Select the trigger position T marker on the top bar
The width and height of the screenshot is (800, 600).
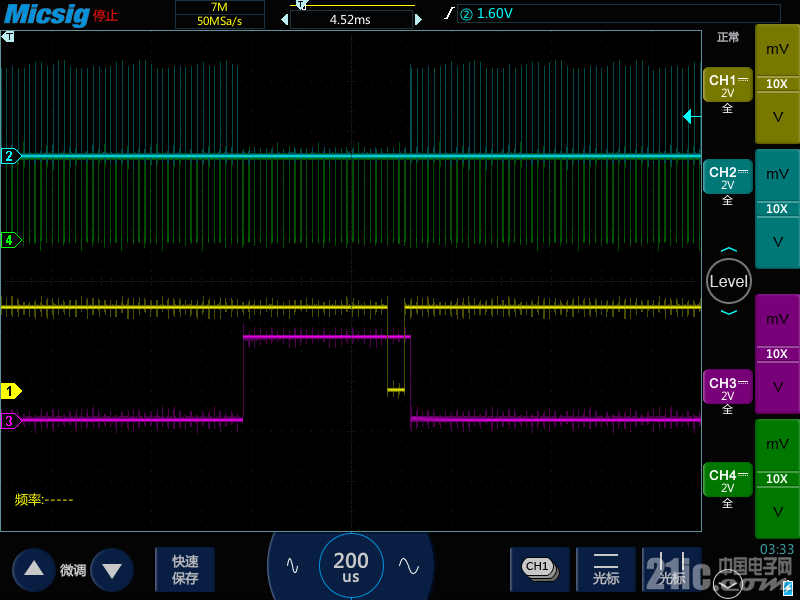tap(301, 5)
